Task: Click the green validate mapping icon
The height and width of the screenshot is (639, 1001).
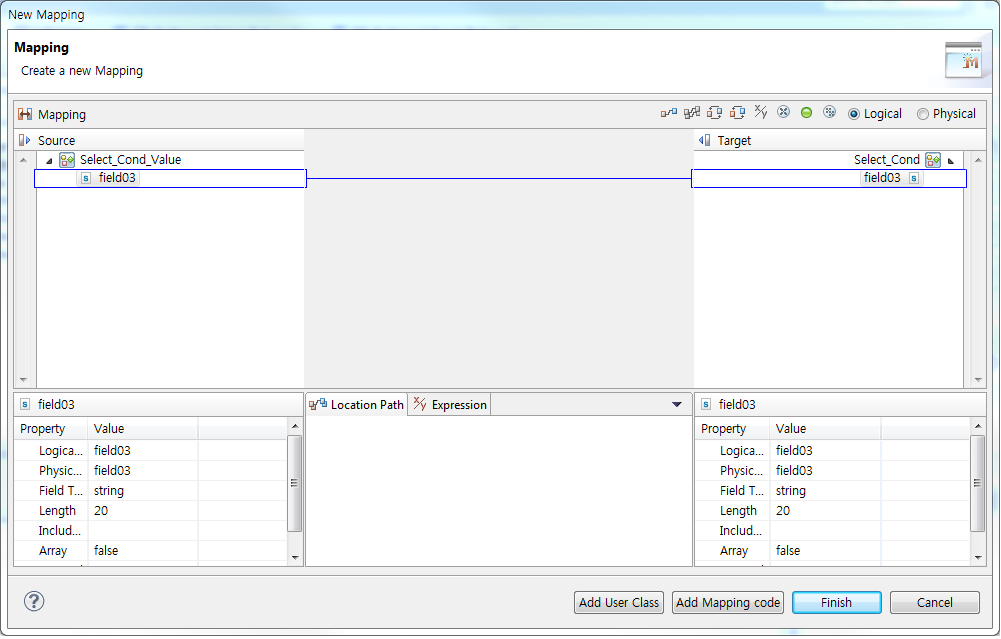Action: (x=806, y=112)
